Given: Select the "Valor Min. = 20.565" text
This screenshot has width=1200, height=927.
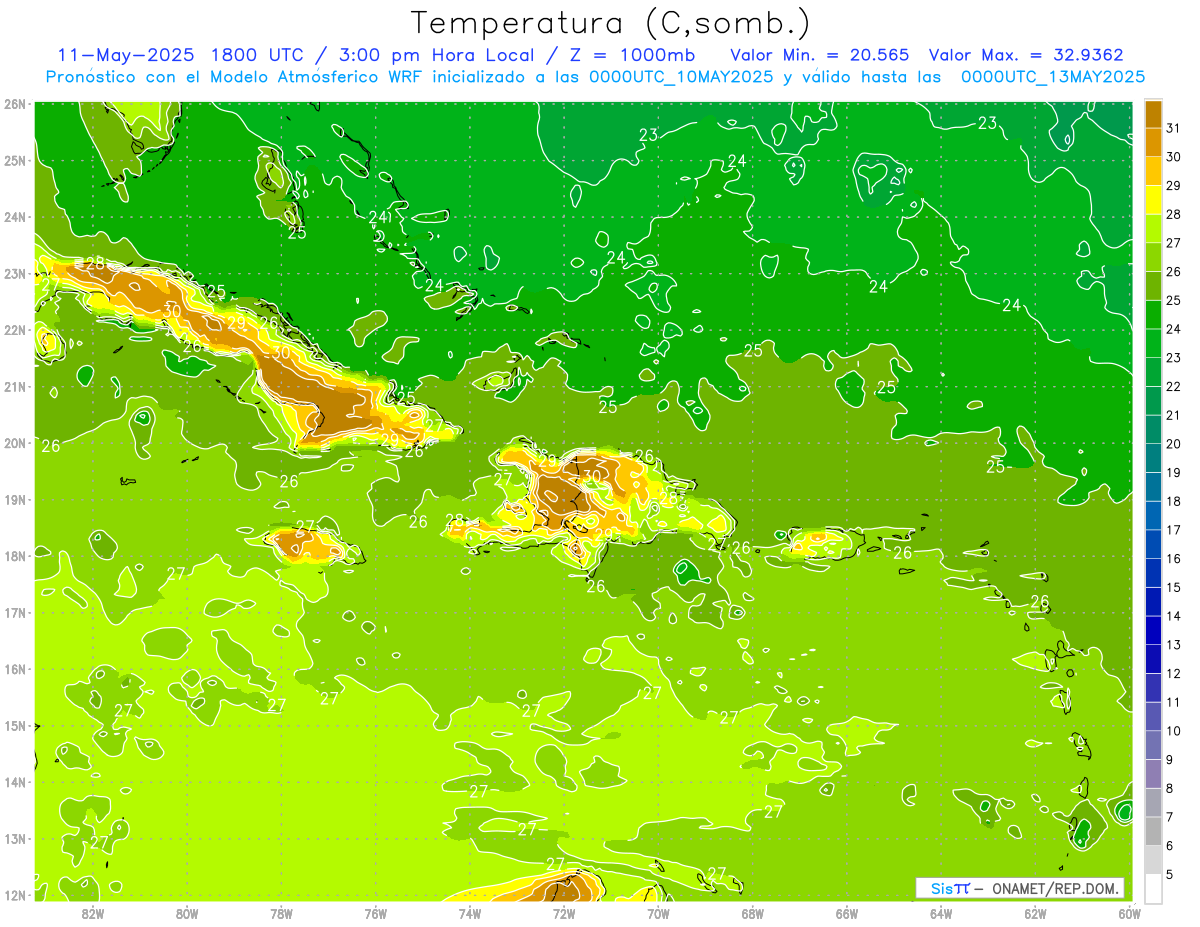Looking at the screenshot, I should [820, 55].
